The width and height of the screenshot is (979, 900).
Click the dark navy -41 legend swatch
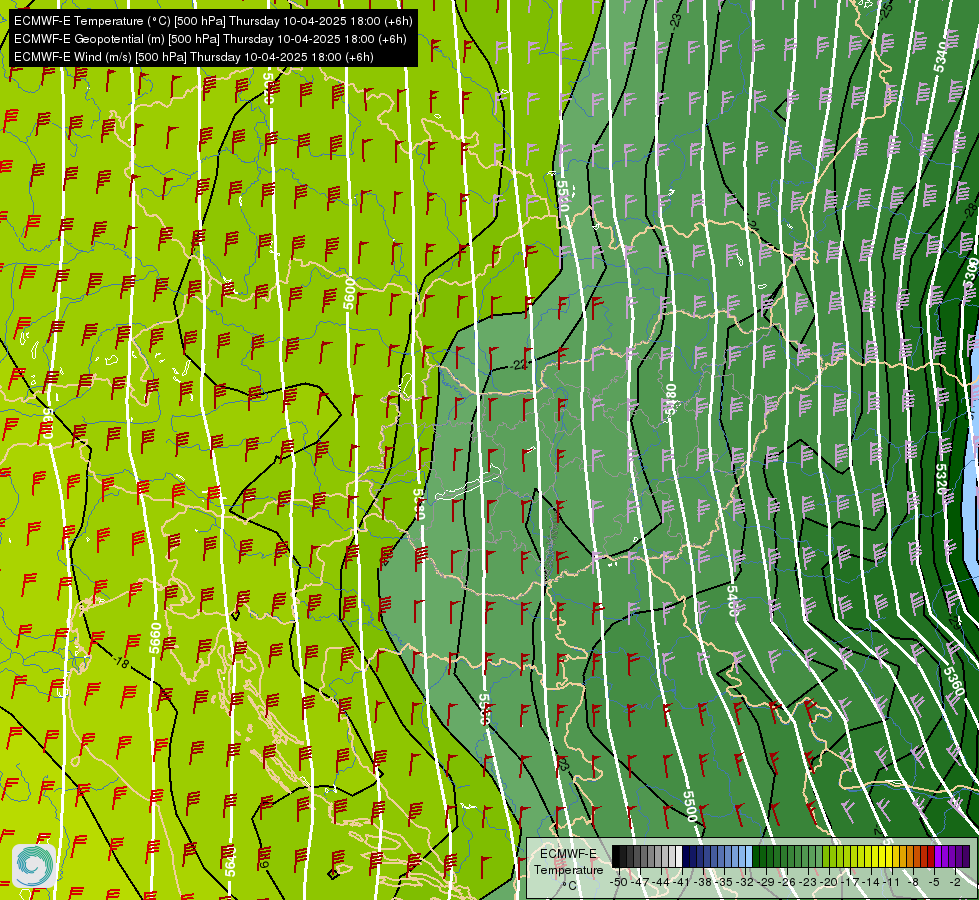(x=686, y=856)
